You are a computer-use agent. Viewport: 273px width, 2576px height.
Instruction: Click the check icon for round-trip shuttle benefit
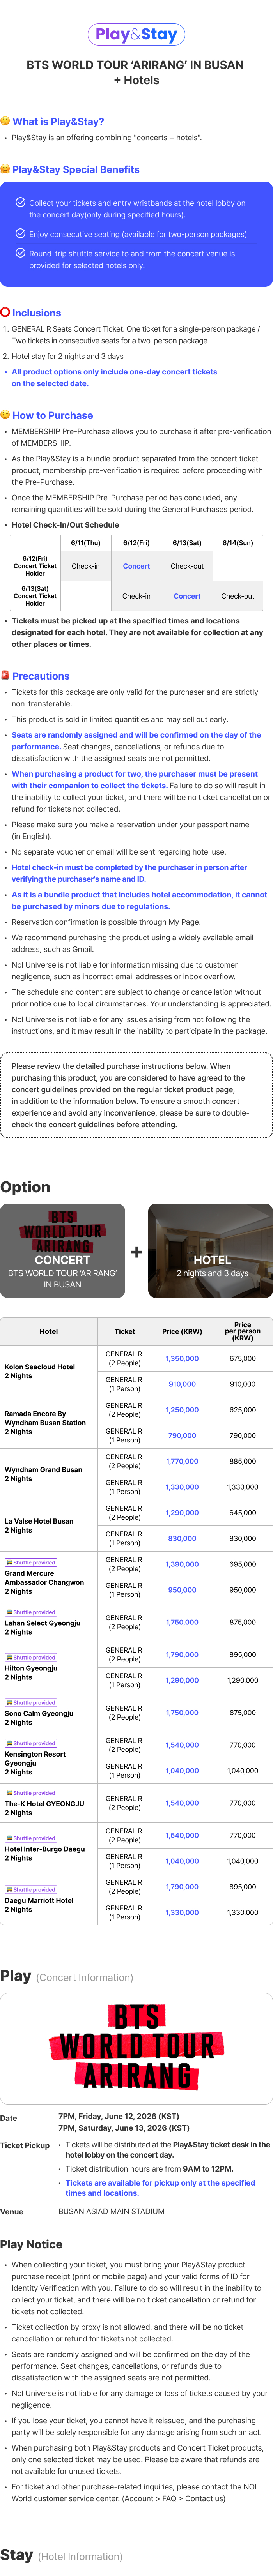click(20, 253)
